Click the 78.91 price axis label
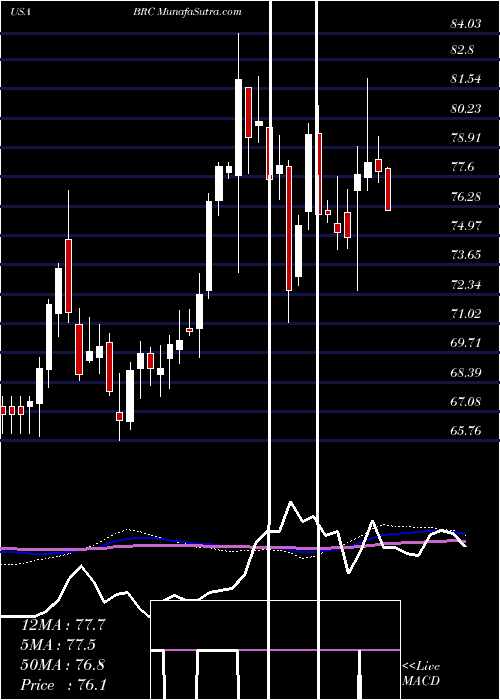The height and width of the screenshot is (700, 500). 466,138
